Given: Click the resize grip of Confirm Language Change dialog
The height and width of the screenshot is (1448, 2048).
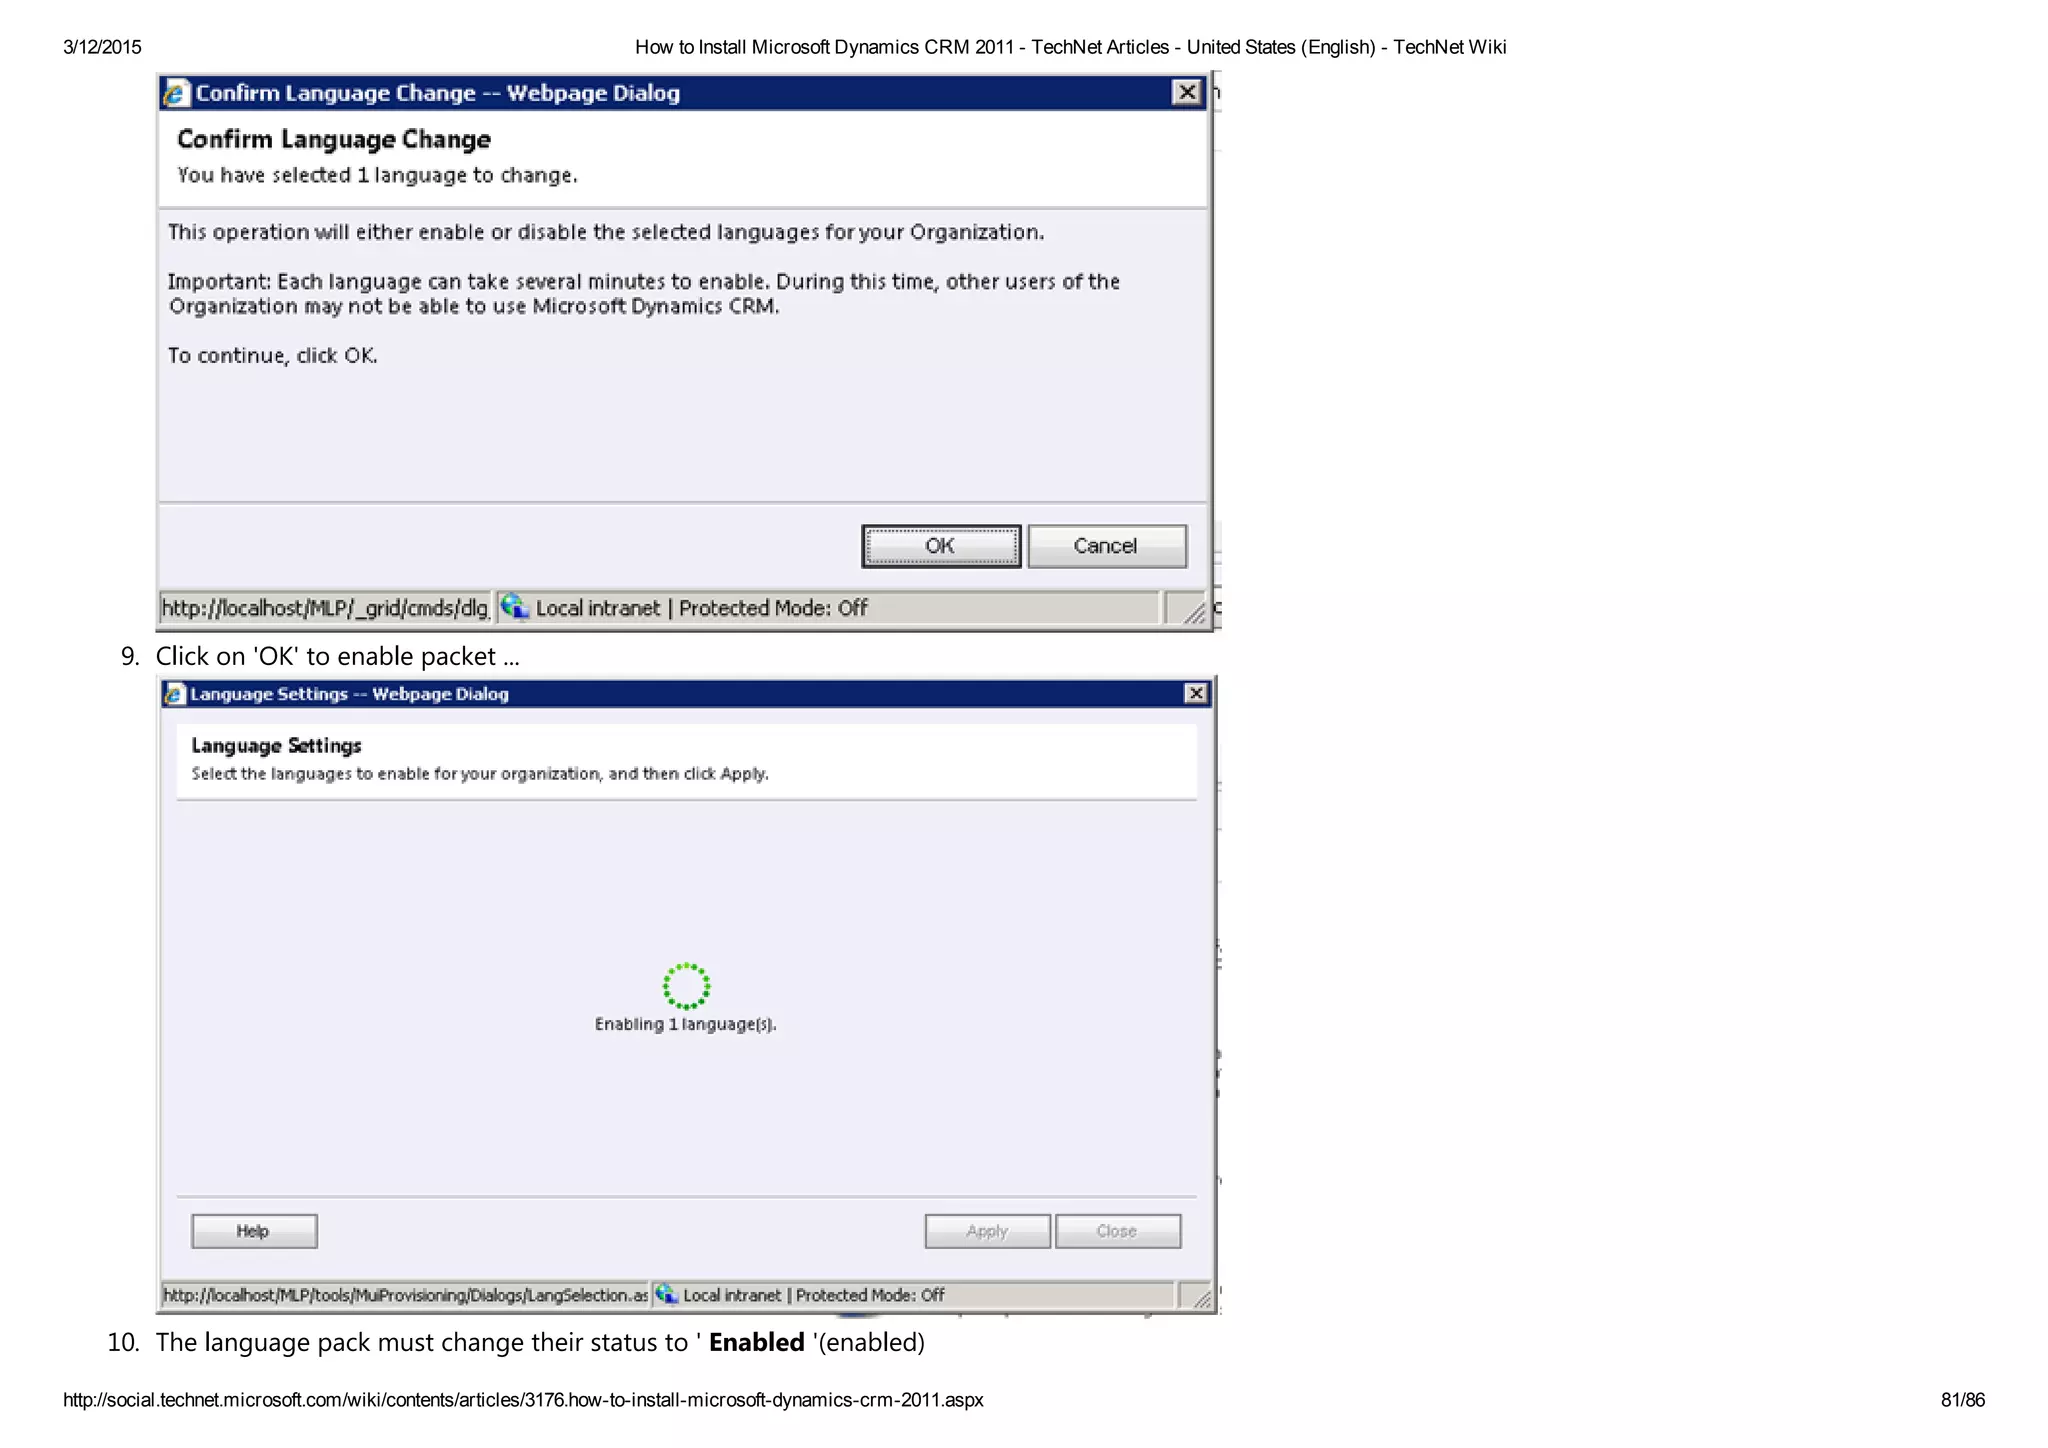Looking at the screenshot, I should click(x=1193, y=611).
